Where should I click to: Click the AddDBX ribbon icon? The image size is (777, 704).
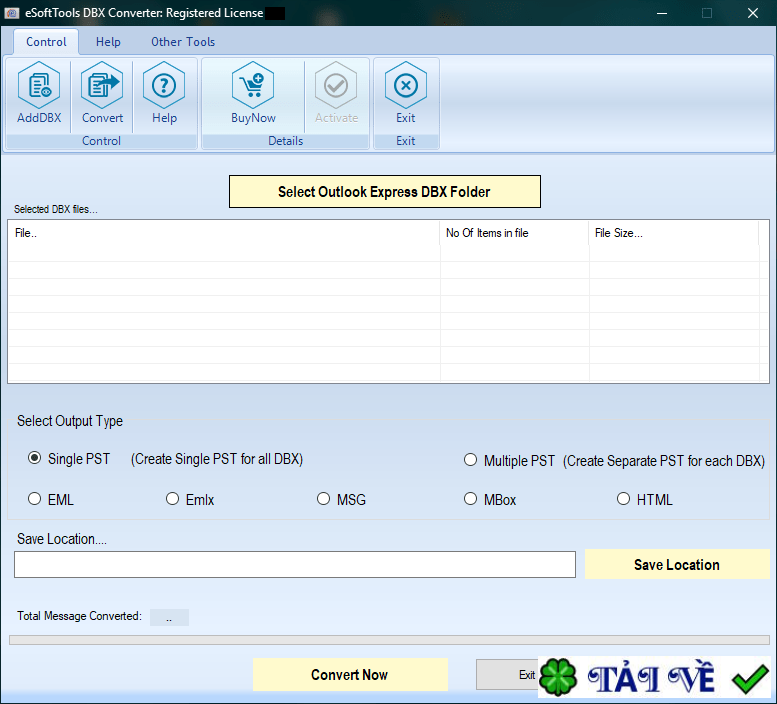(39, 87)
